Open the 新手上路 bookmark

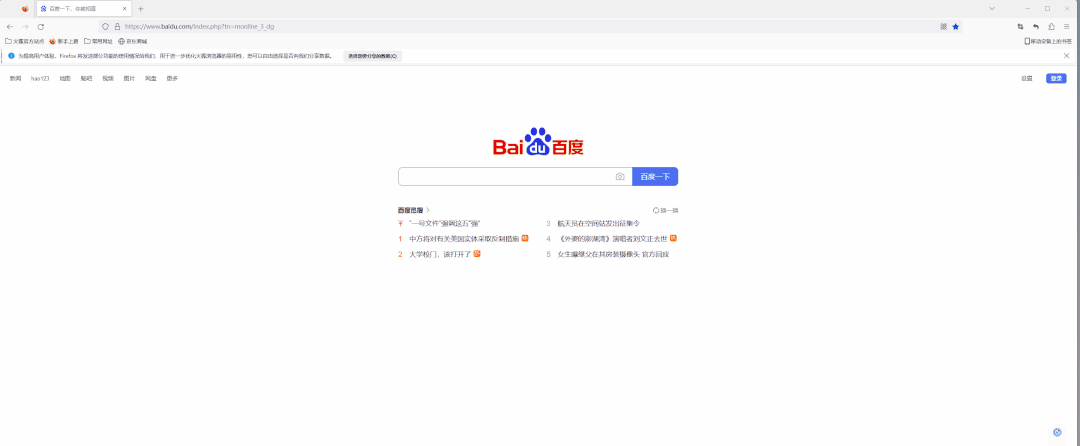coord(64,41)
